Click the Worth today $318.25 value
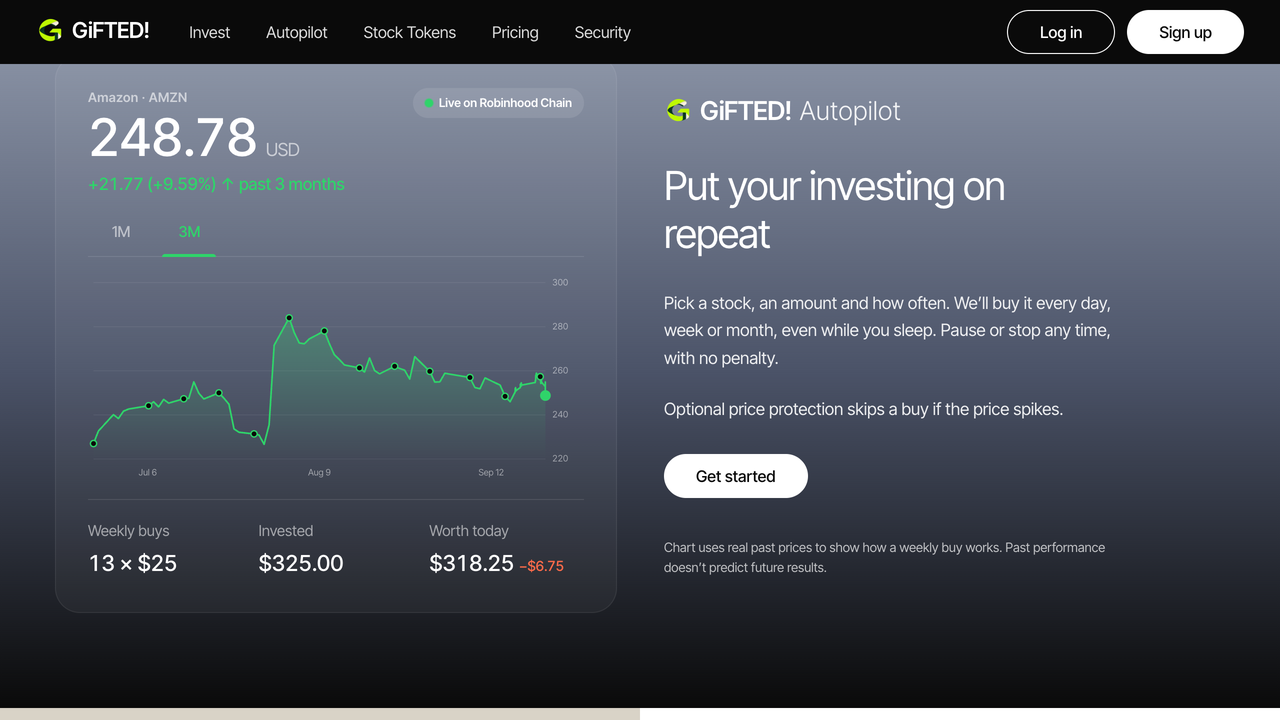 [471, 563]
